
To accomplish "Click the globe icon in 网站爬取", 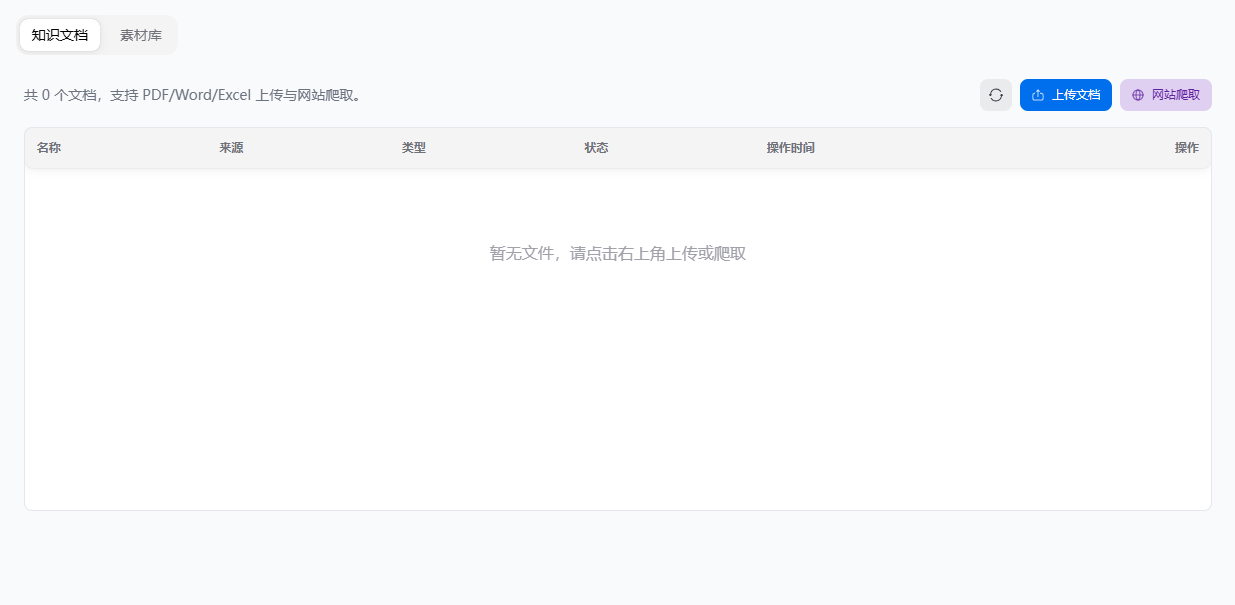I will [1138, 95].
